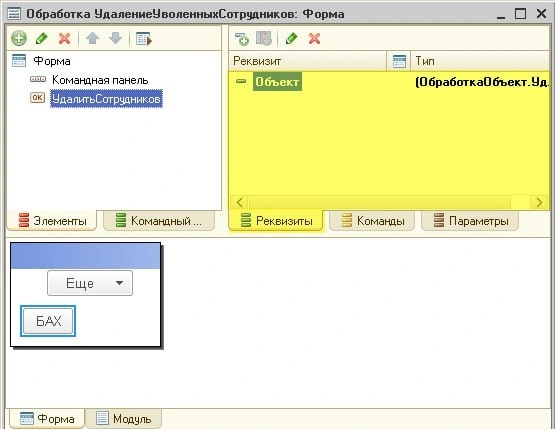Click the pencil edit icon in elements toolbar
555x430 pixels.
point(42,38)
